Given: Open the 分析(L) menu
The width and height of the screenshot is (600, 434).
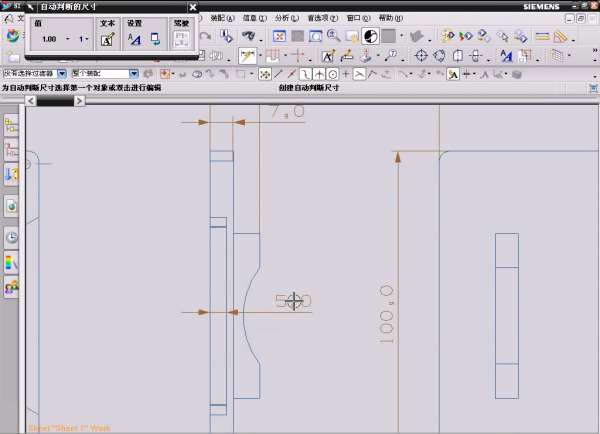Looking at the screenshot, I should tap(287, 18).
